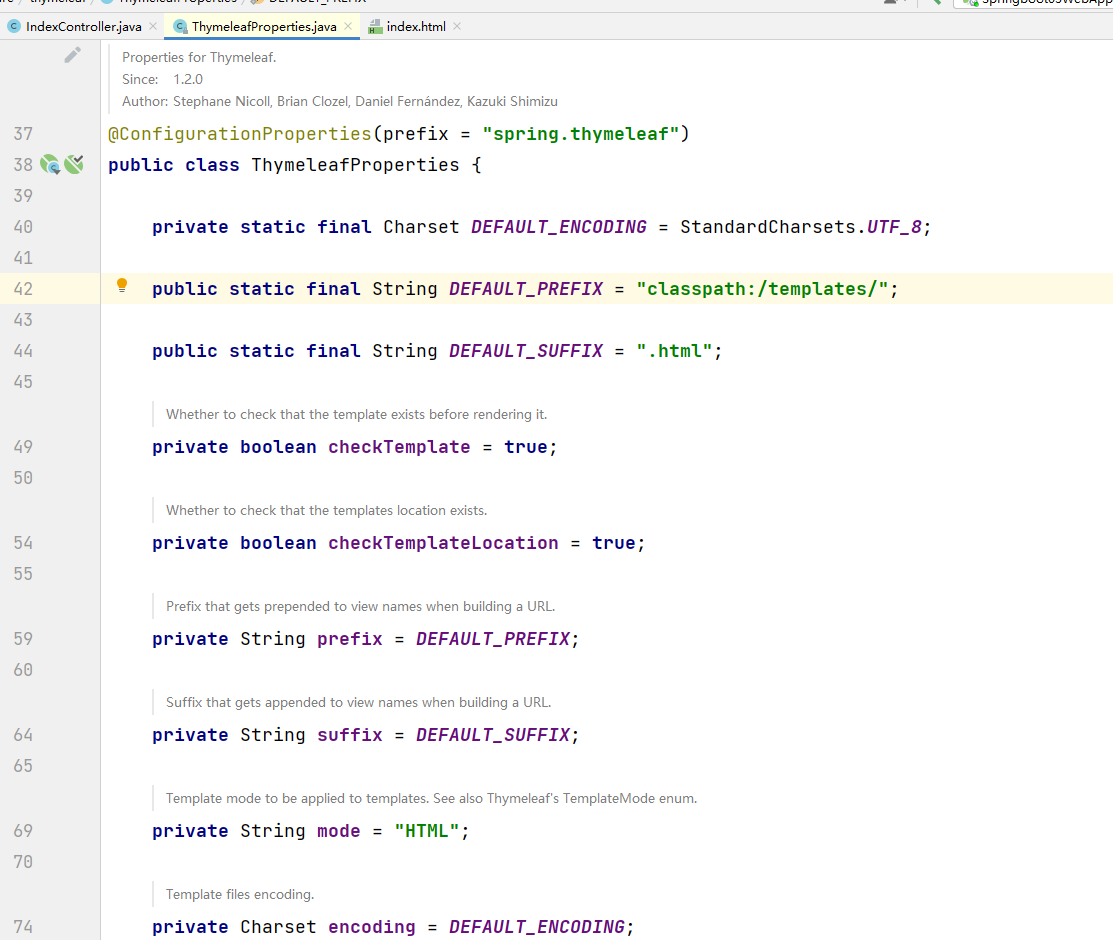Click ThymeleafProperties class name on line 38

[x=355, y=165]
